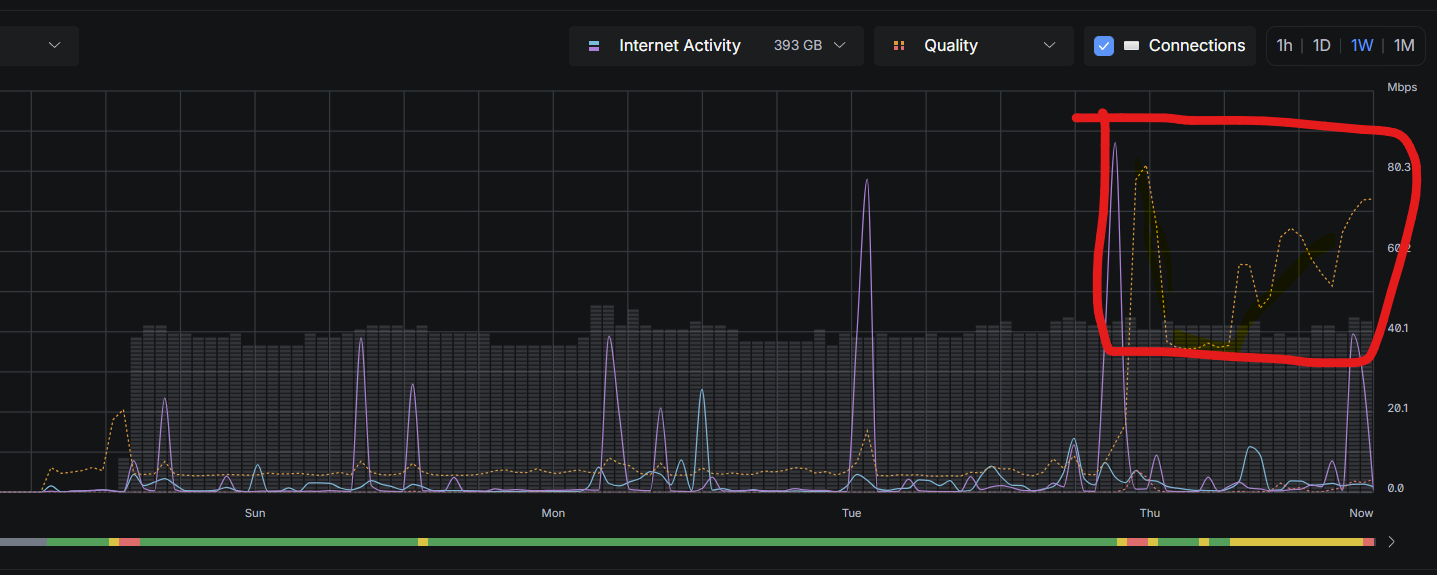The width and height of the screenshot is (1437, 575).
Task: Select the 1M time range
Action: [1404, 46]
